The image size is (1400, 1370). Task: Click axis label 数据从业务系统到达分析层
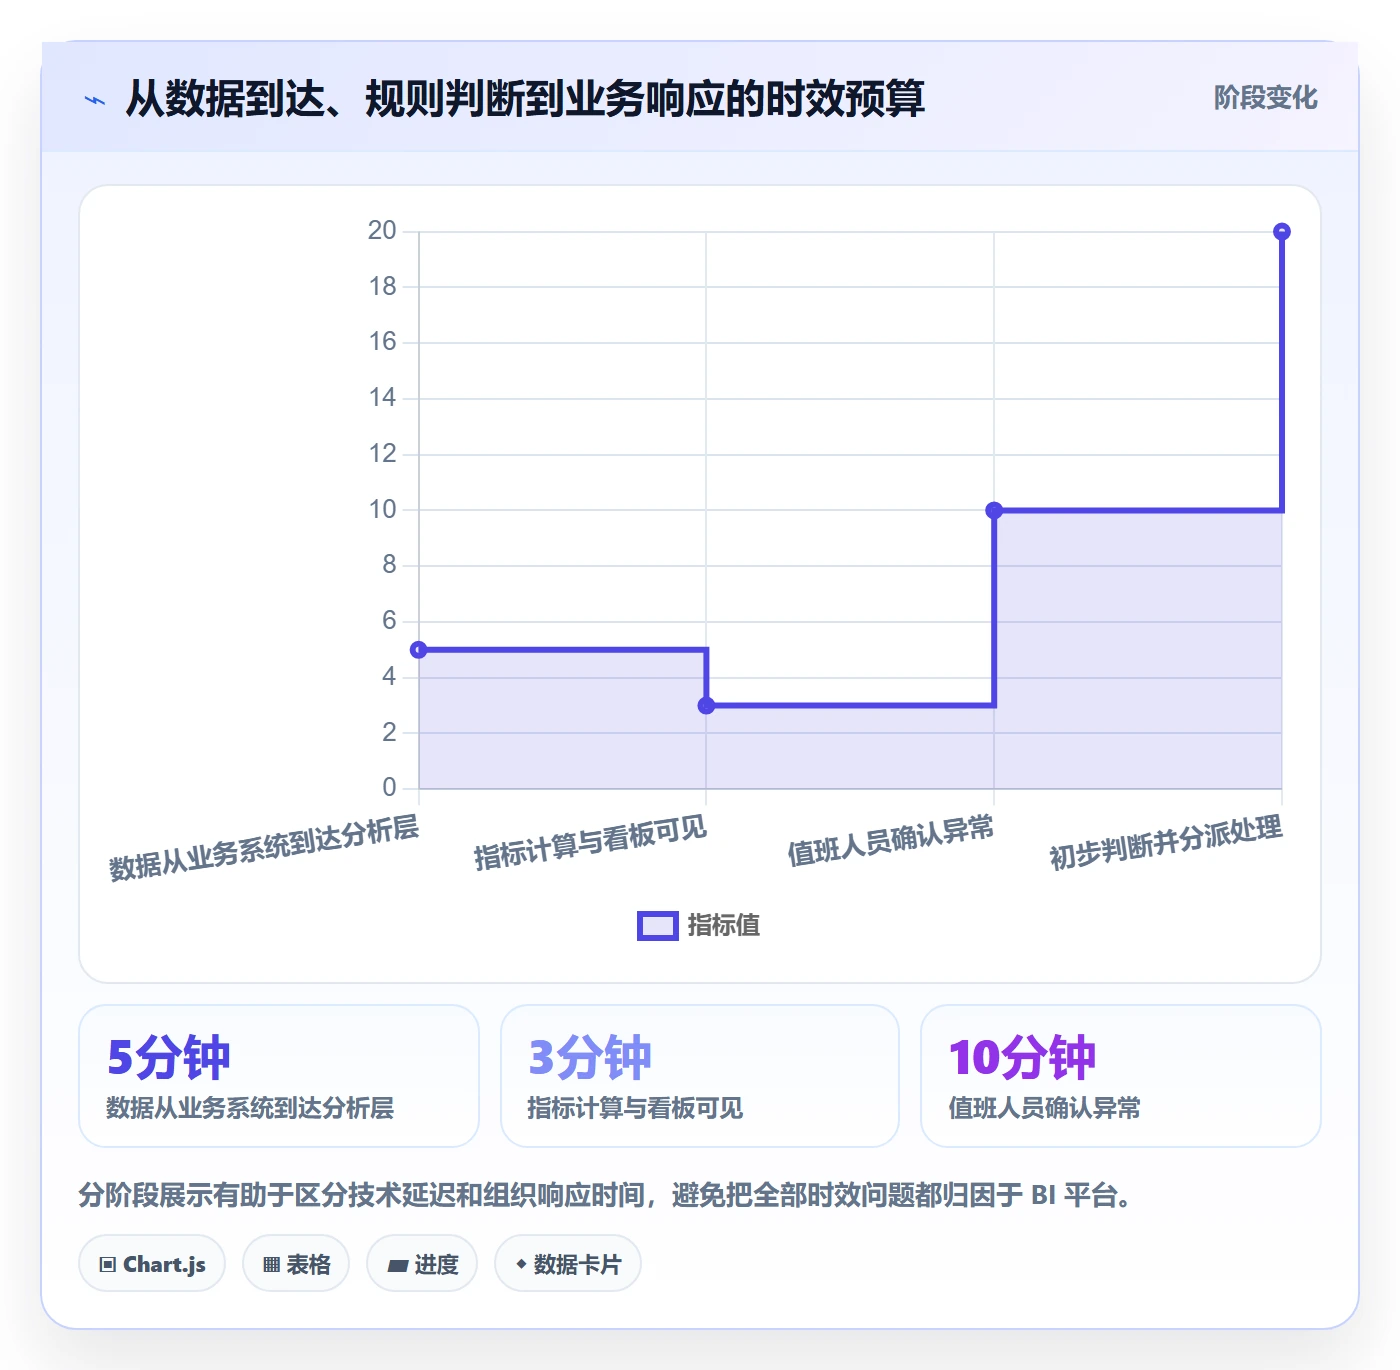tap(264, 848)
